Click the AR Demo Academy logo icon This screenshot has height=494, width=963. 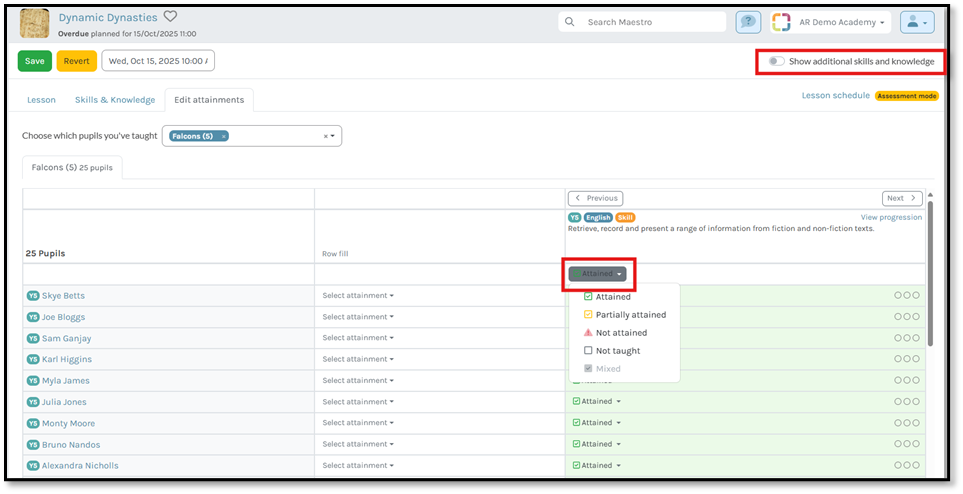click(x=781, y=22)
